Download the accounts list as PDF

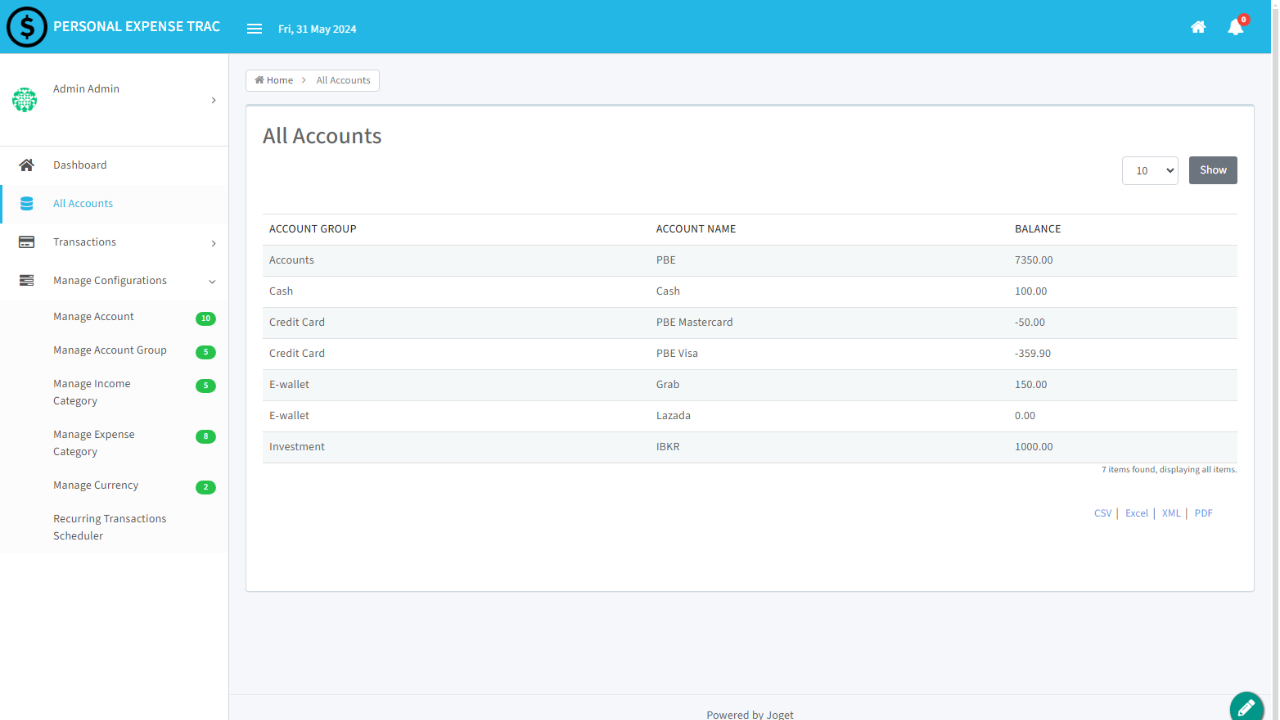tap(1203, 513)
